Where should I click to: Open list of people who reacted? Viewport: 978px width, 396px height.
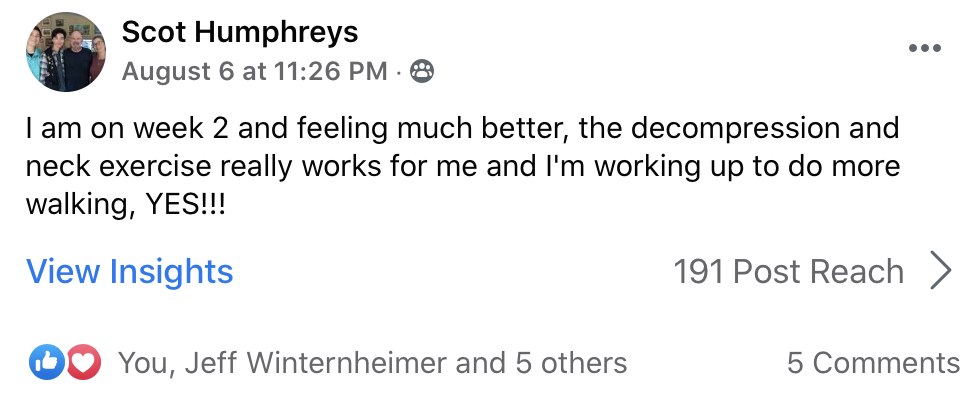point(372,363)
